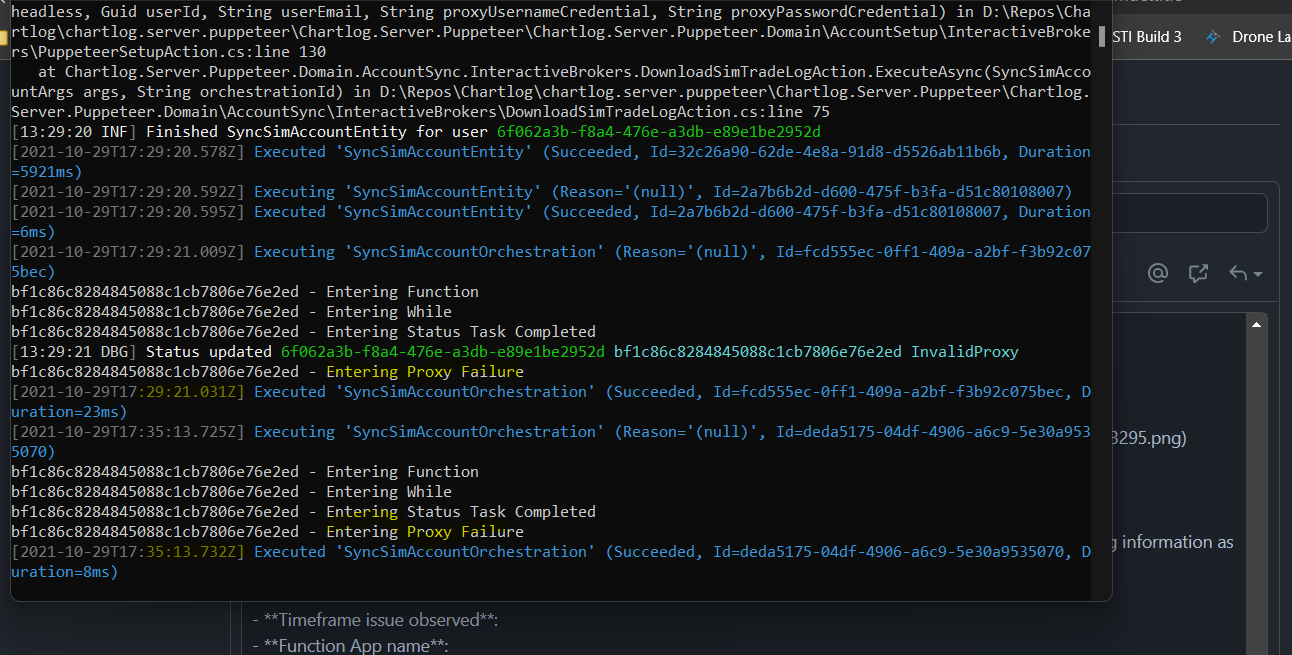Open the Drone bookmark in bookmarks bar
This screenshot has height=655, width=1292.
point(1248,37)
